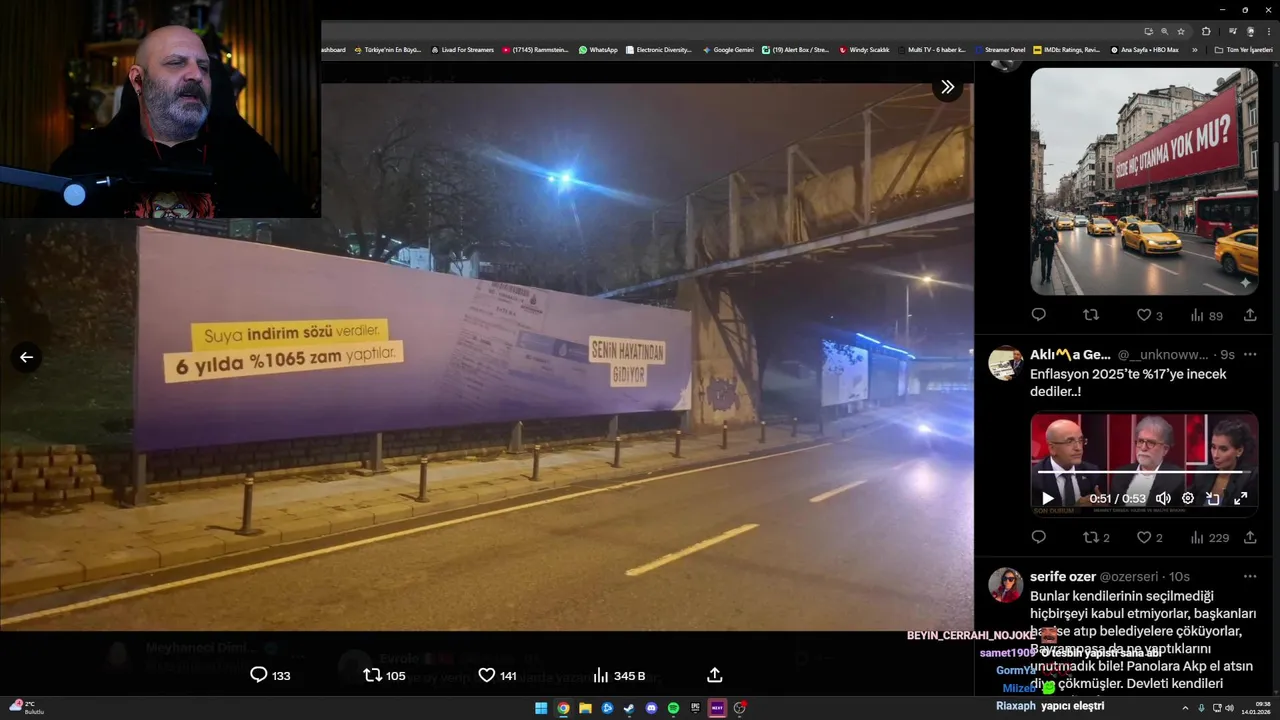Screen dimensions: 1280x720
Task: Expand the hidden bookmarks overflow chevron
Action: pos(1194,49)
